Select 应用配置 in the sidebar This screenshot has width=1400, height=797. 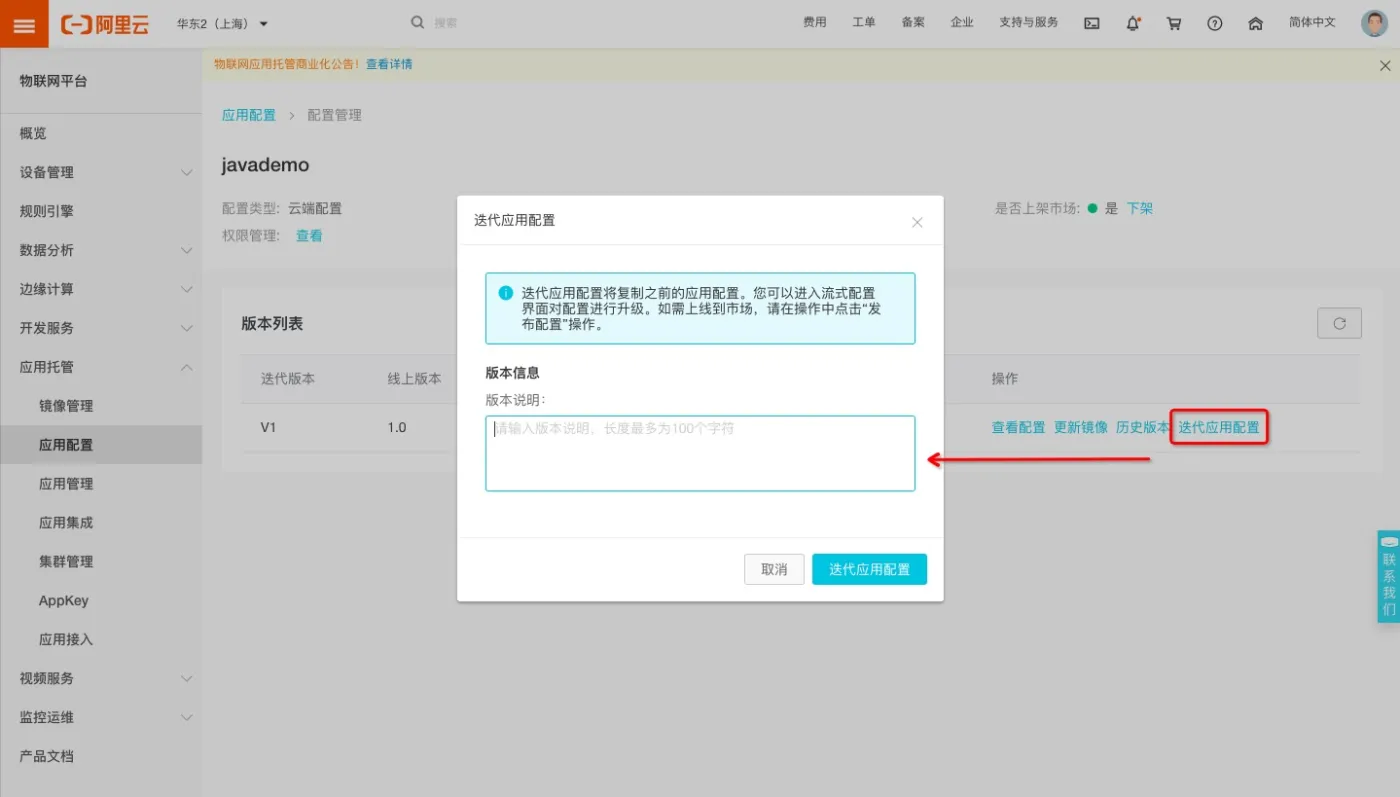[x=101, y=445]
